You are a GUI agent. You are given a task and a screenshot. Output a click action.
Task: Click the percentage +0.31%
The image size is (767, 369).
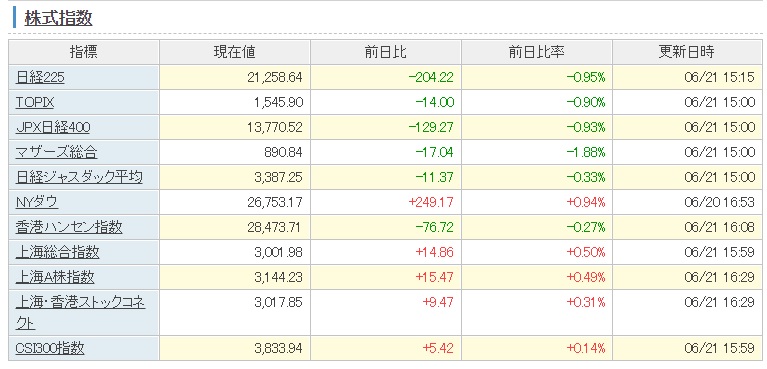pos(586,302)
